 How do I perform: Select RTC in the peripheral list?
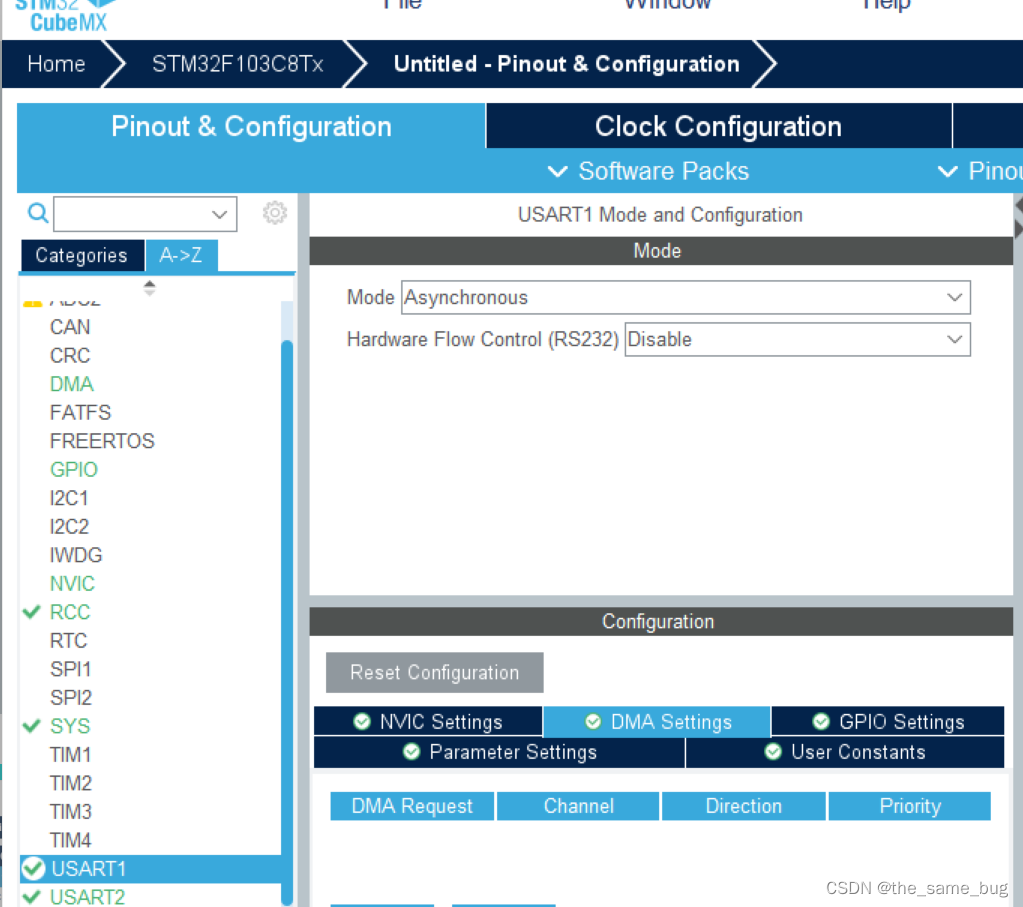(x=69, y=641)
